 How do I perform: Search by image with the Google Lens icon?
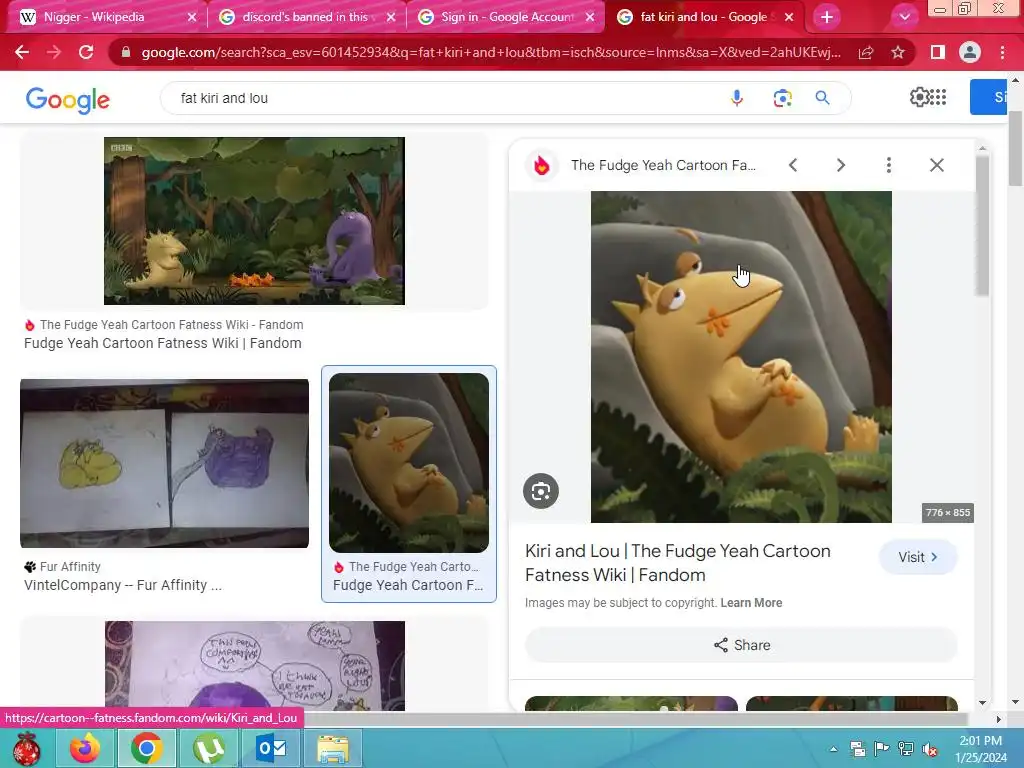click(x=782, y=98)
